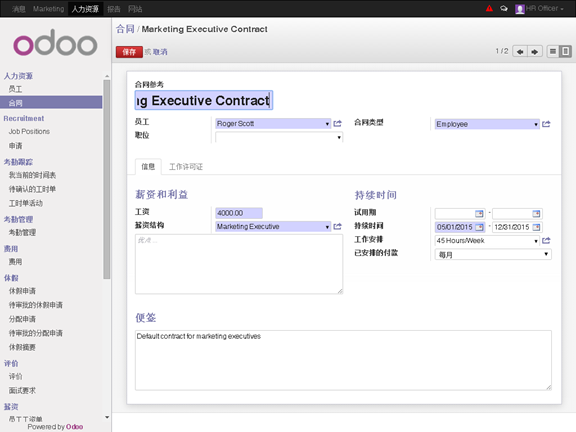Switch to the 信息 tab

148,167
